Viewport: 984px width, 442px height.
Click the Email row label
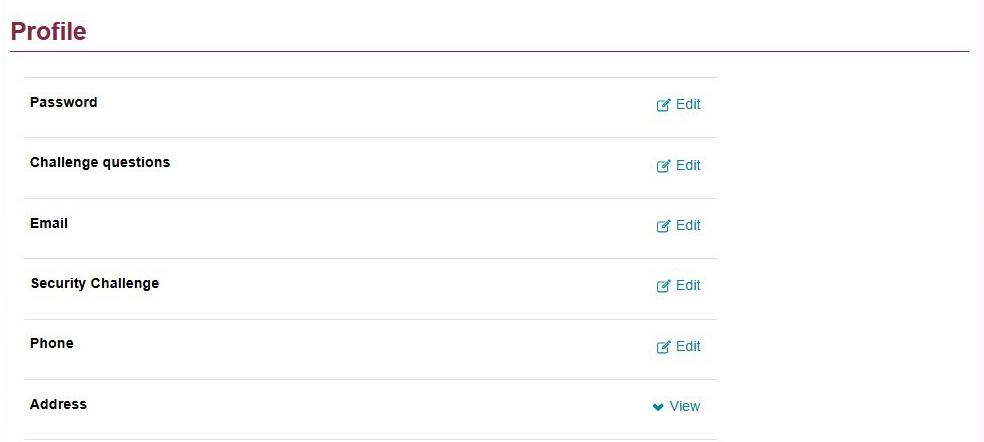click(x=49, y=223)
